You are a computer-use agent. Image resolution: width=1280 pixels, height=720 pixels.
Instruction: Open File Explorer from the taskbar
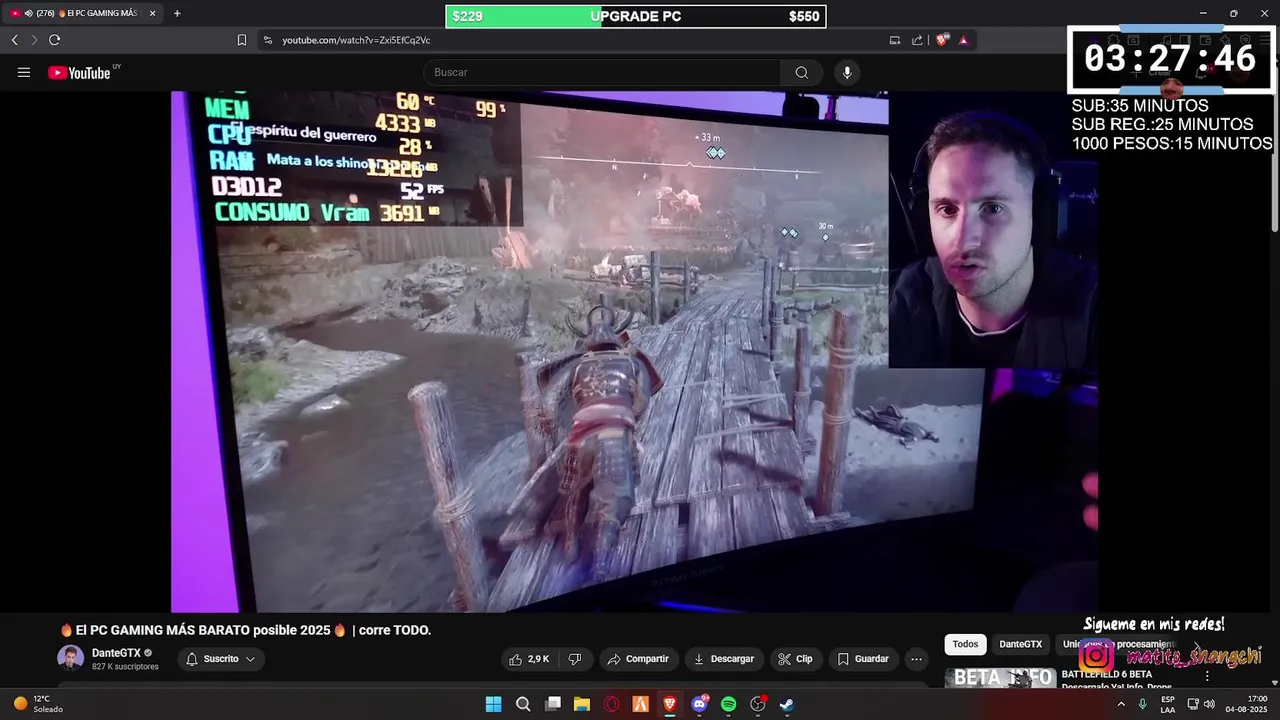pyautogui.click(x=581, y=704)
